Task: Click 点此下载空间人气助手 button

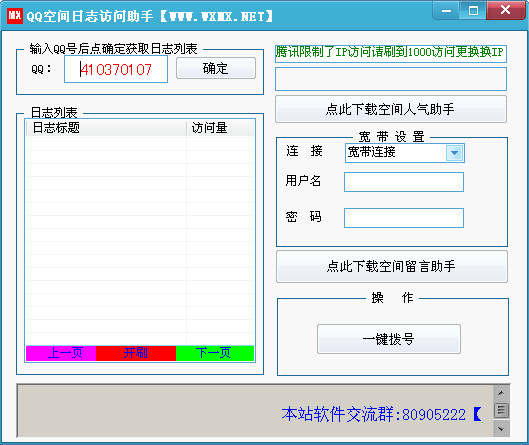Action: click(x=391, y=109)
